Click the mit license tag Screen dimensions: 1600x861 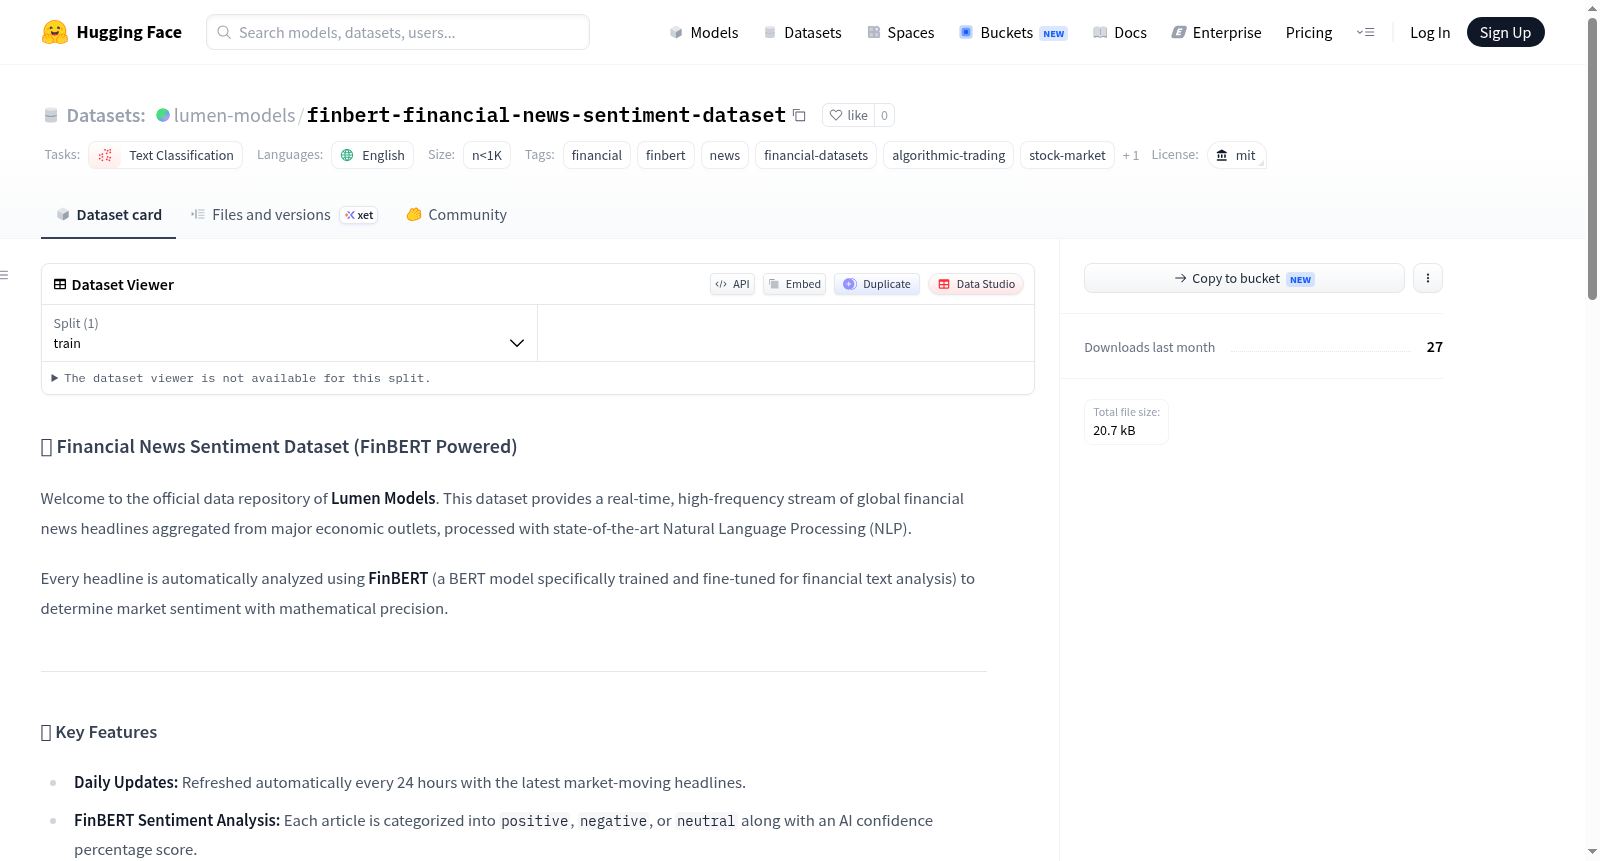[x=1237, y=155]
